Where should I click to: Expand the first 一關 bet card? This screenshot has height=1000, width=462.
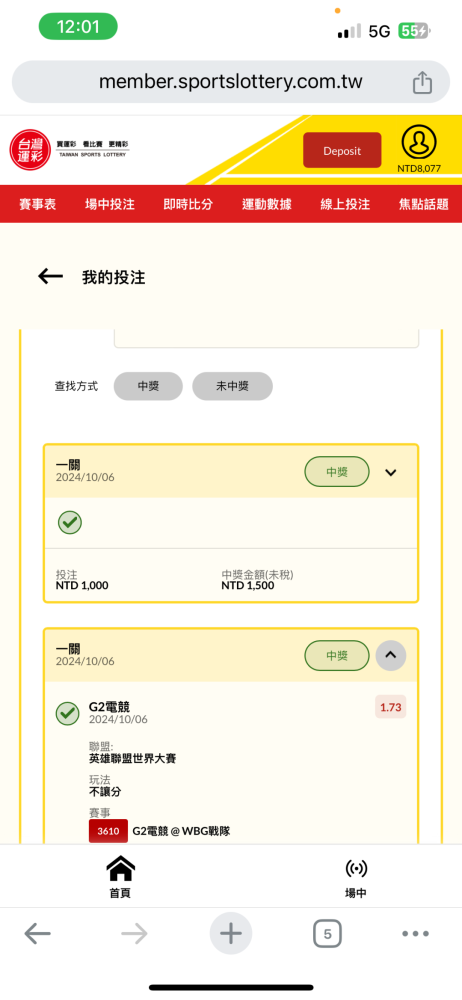point(391,473)
